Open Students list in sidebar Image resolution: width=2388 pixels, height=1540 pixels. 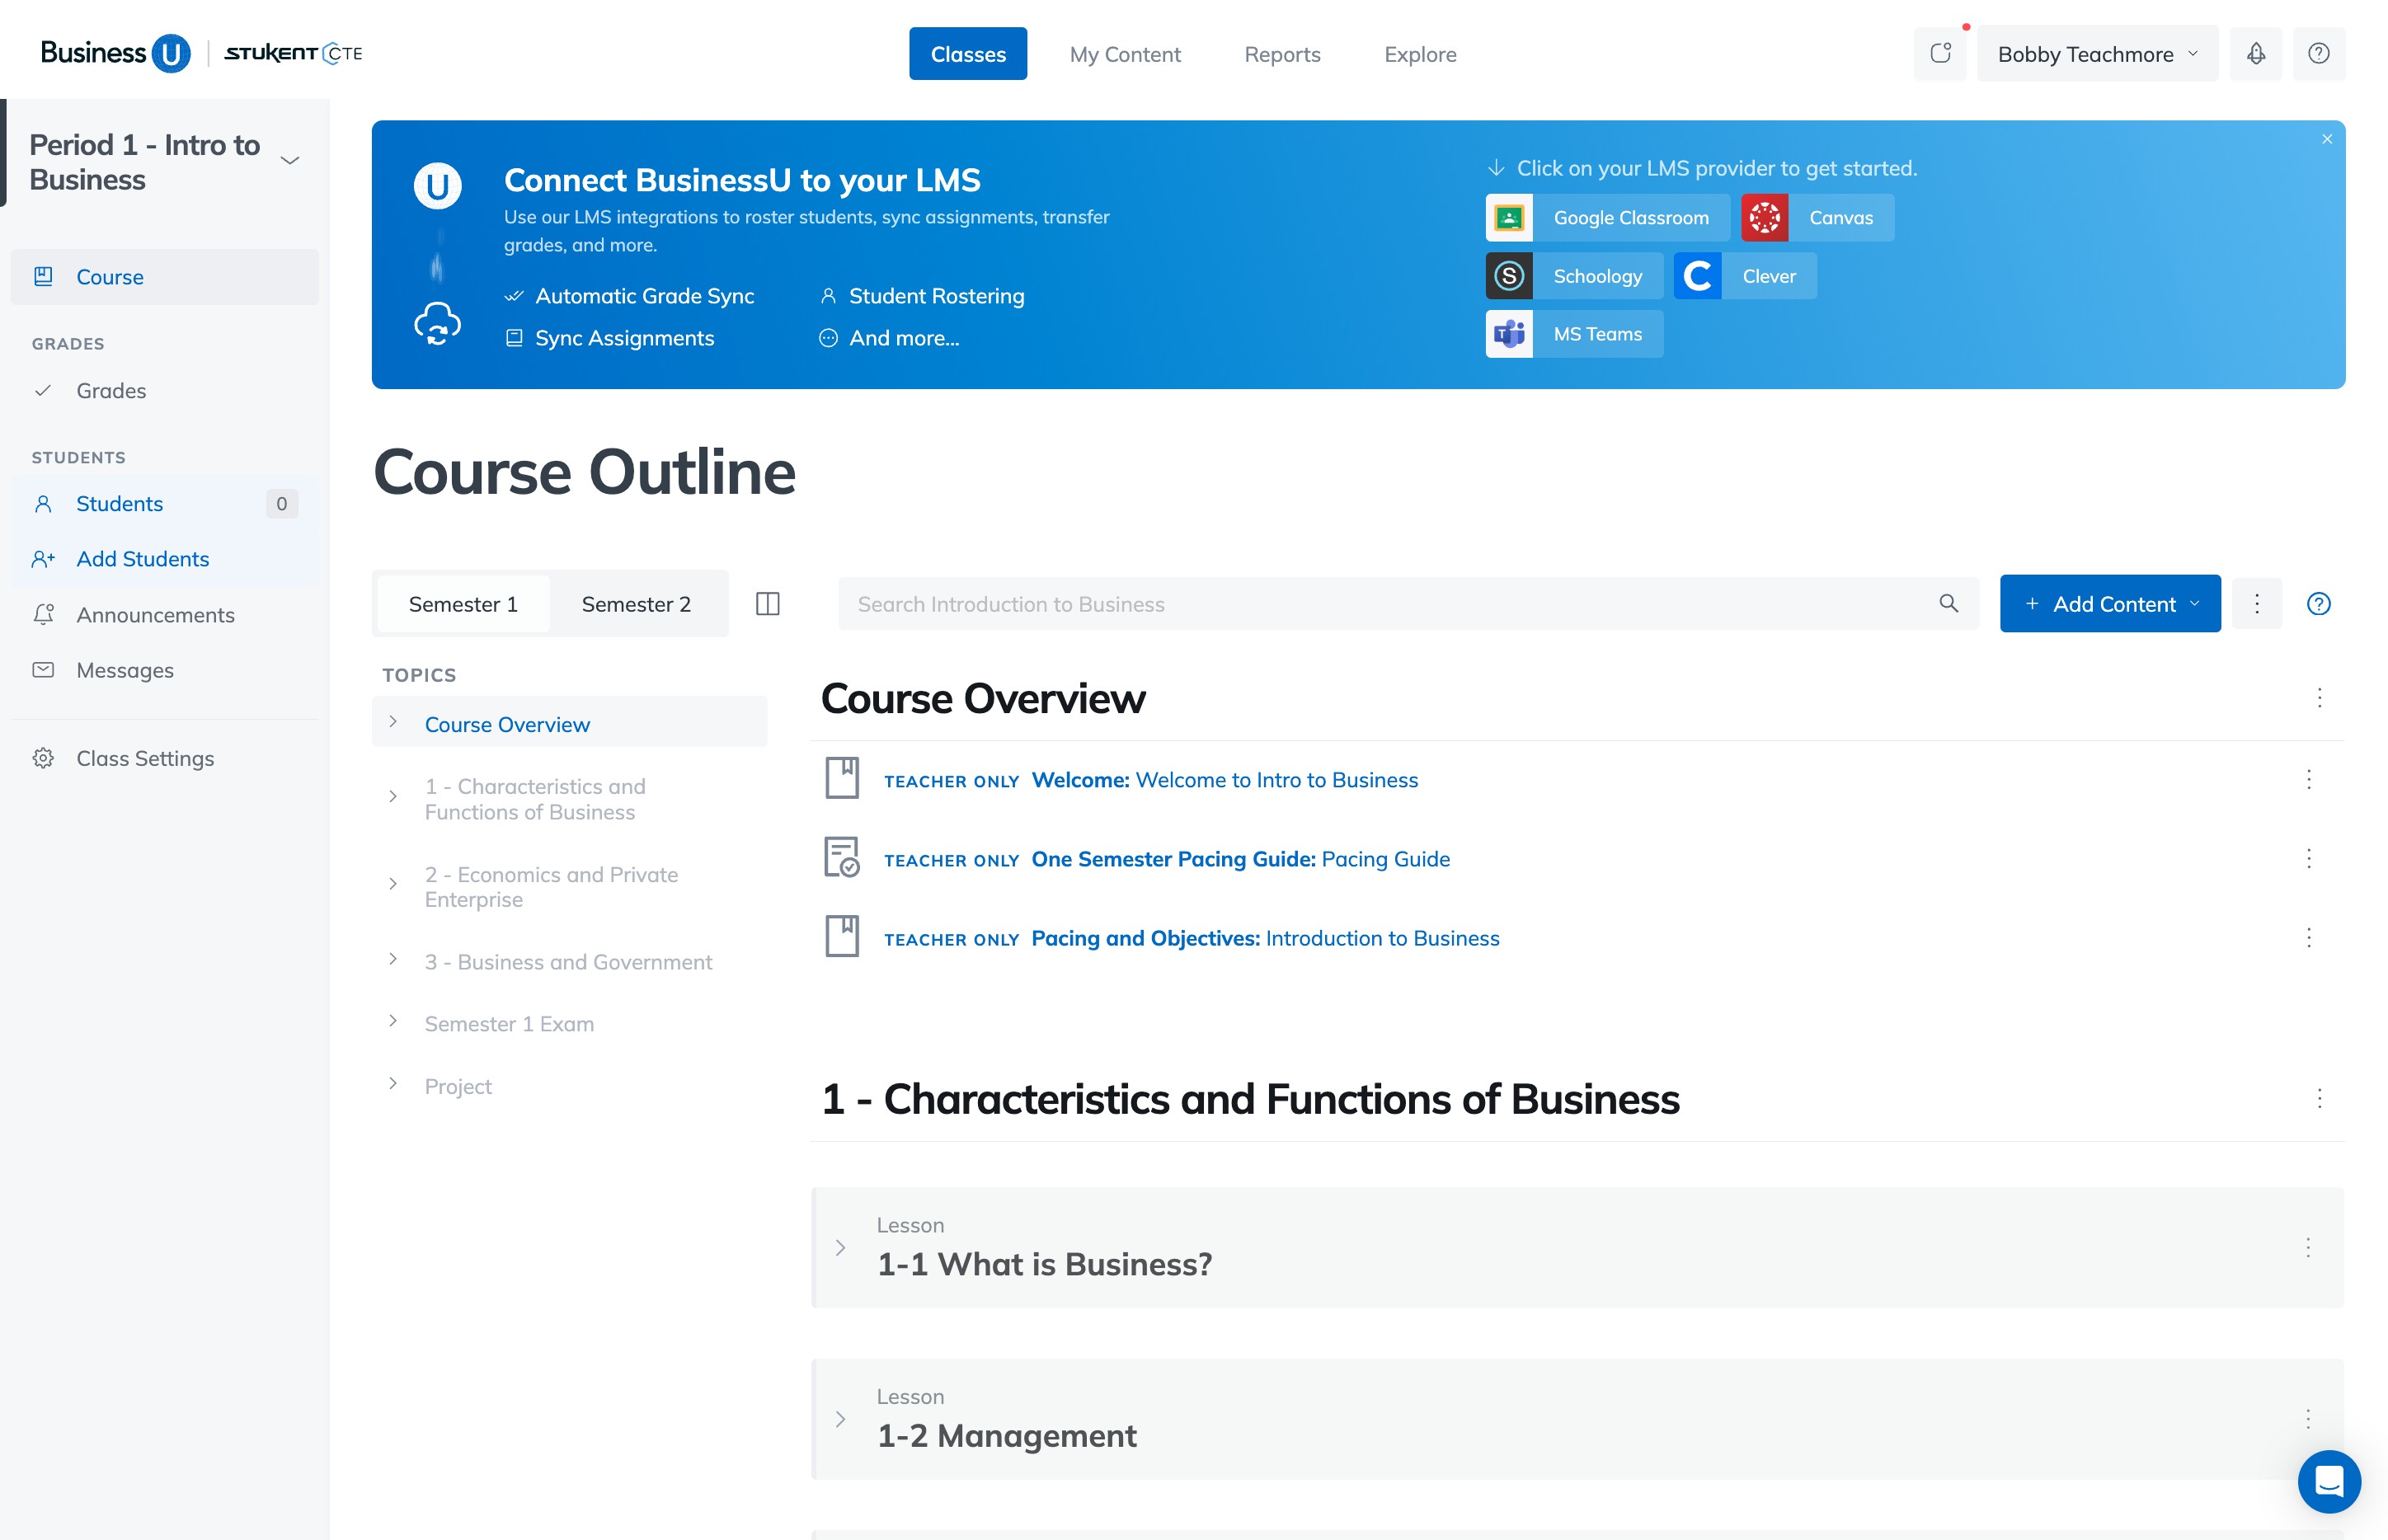(x=165, y=504)
